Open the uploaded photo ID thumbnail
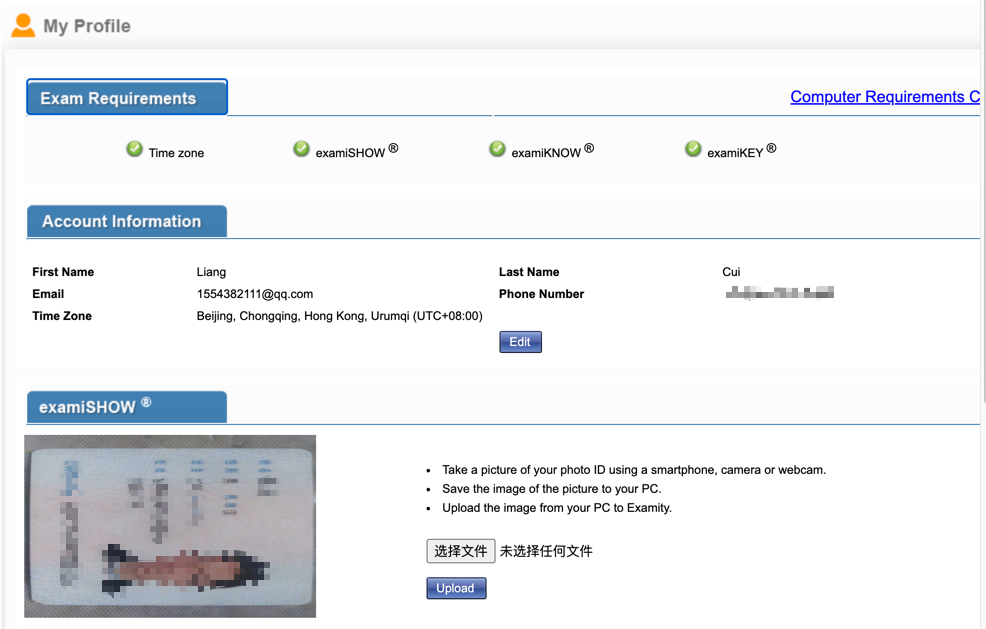This screenshot has width=986, height=629. pos(170,526)
